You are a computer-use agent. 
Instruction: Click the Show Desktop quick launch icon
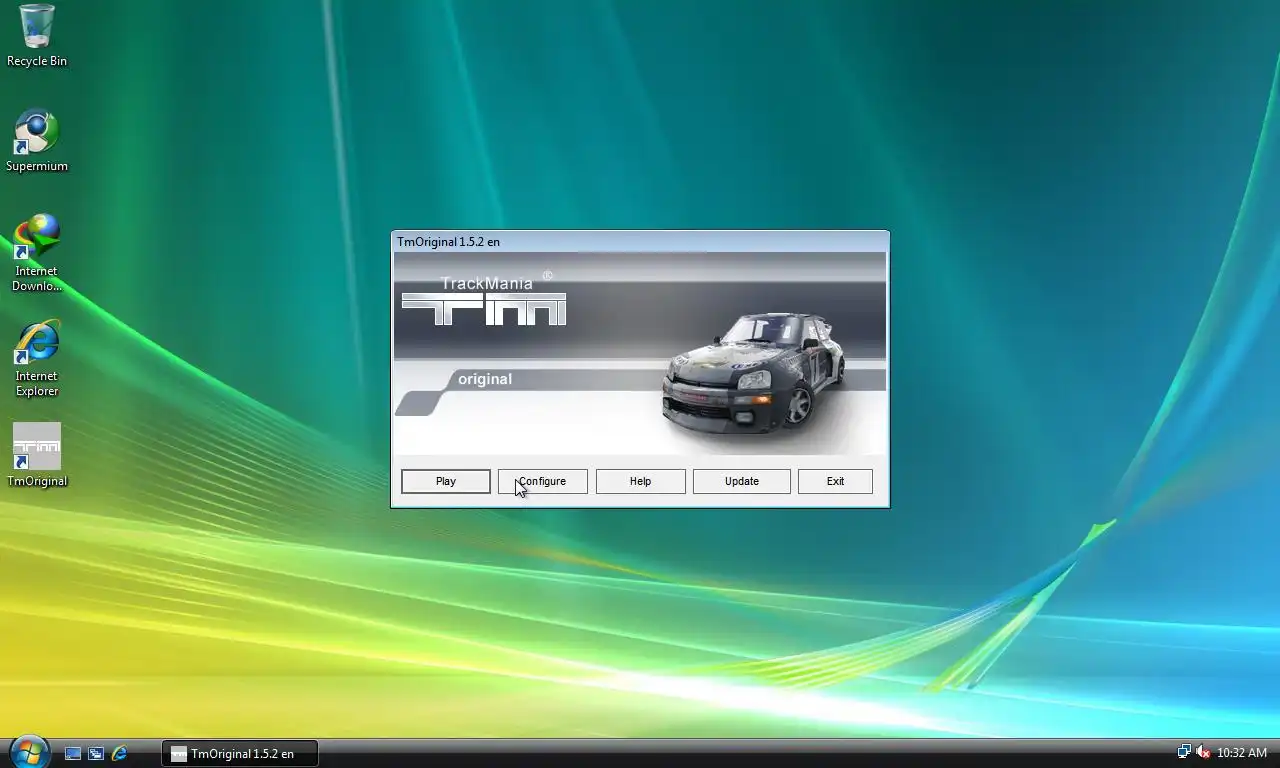coord(73,753)
